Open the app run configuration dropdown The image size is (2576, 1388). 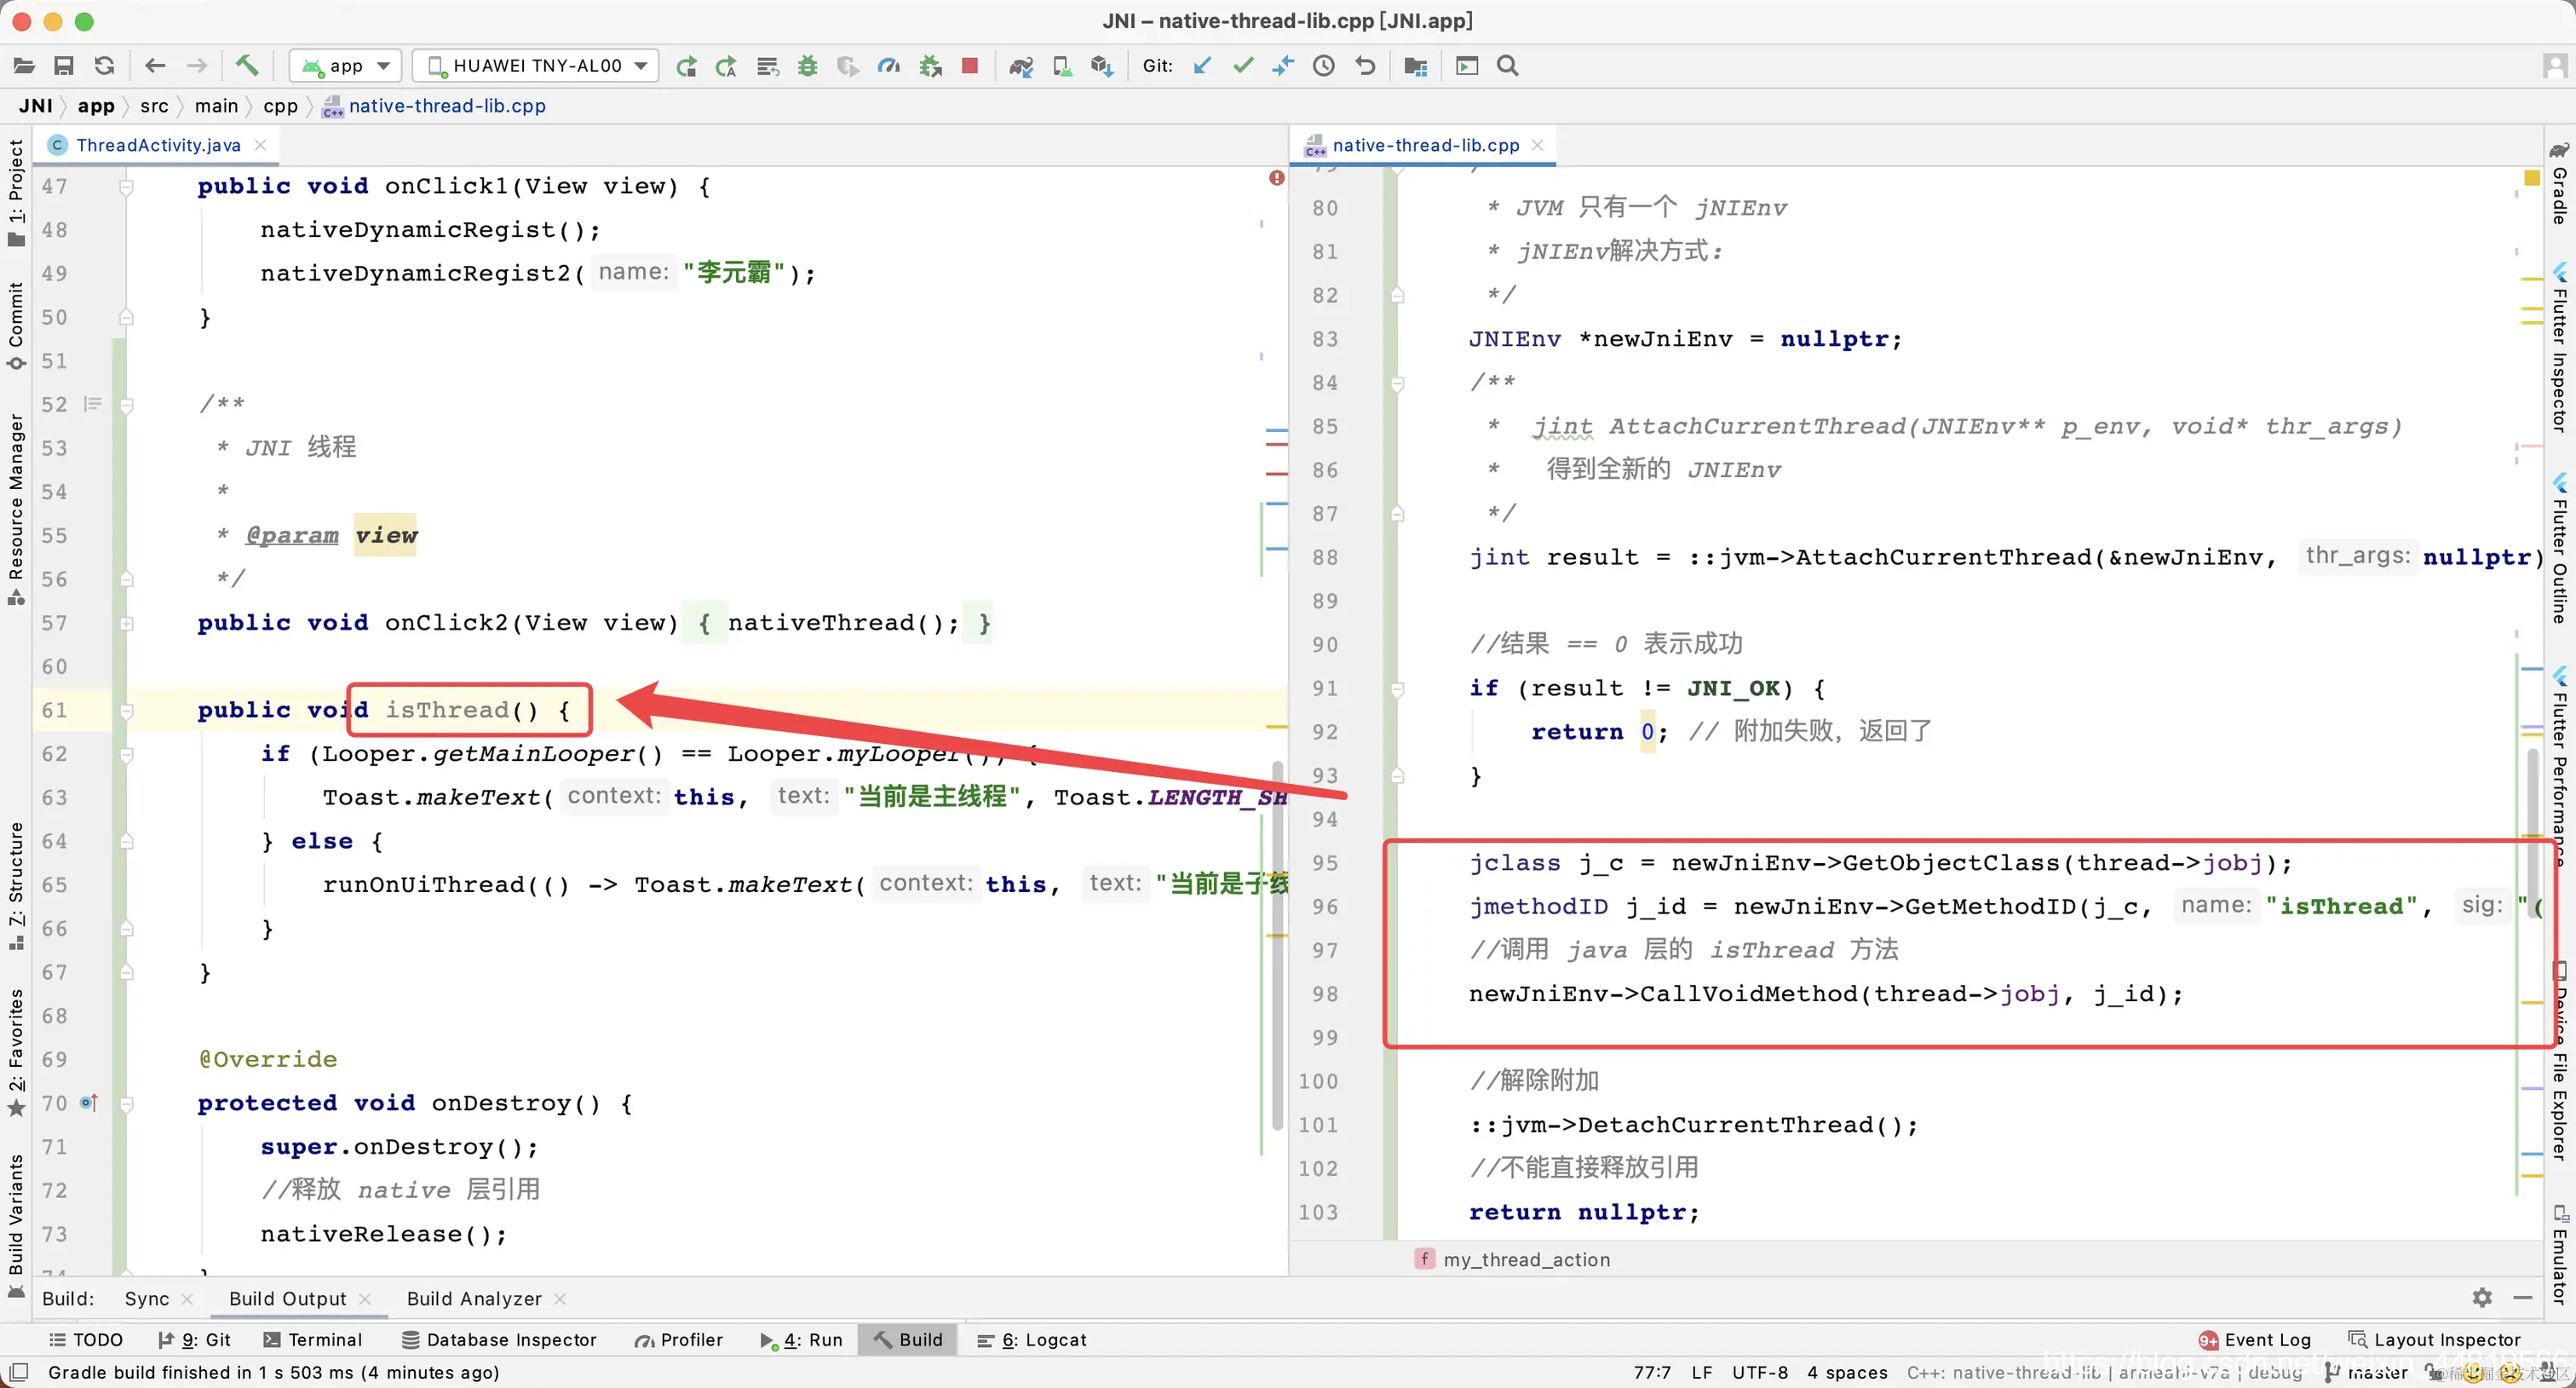coord(346,66)
